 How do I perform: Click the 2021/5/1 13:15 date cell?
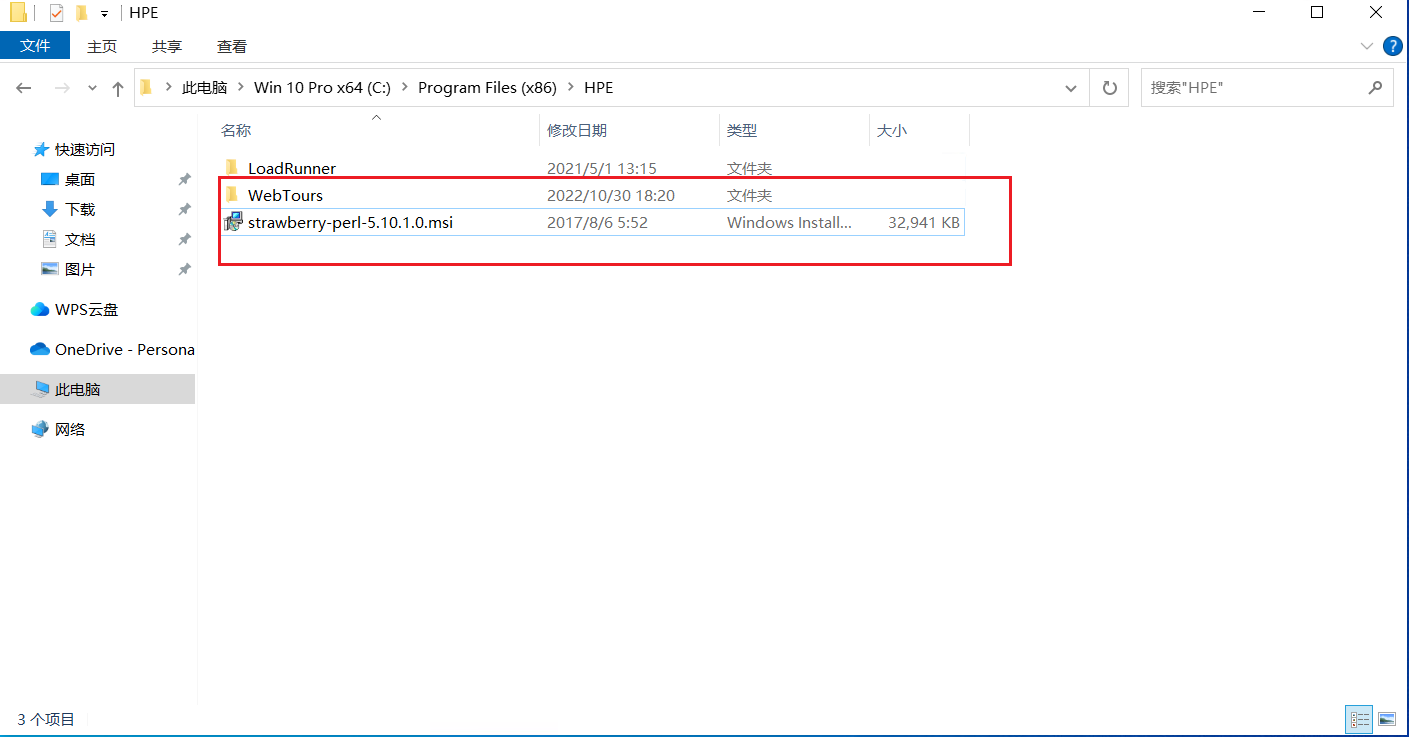coord(602,168)
